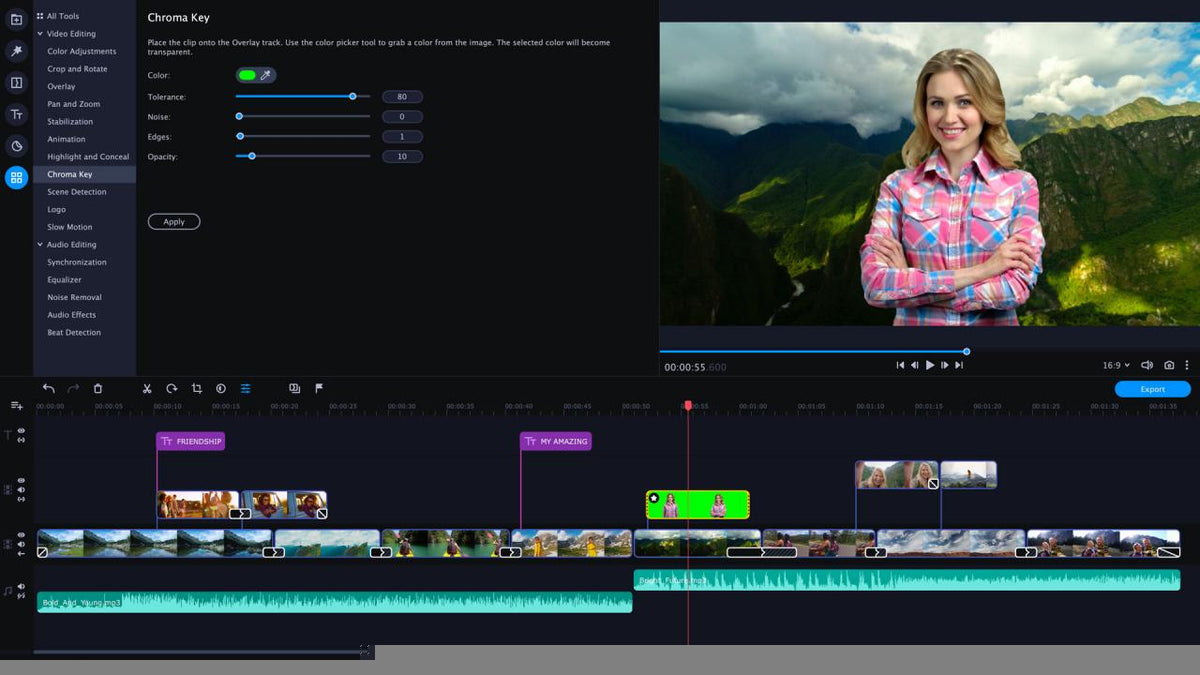
Task: Toggle link icon on audio track
Action: pos(21,596)
